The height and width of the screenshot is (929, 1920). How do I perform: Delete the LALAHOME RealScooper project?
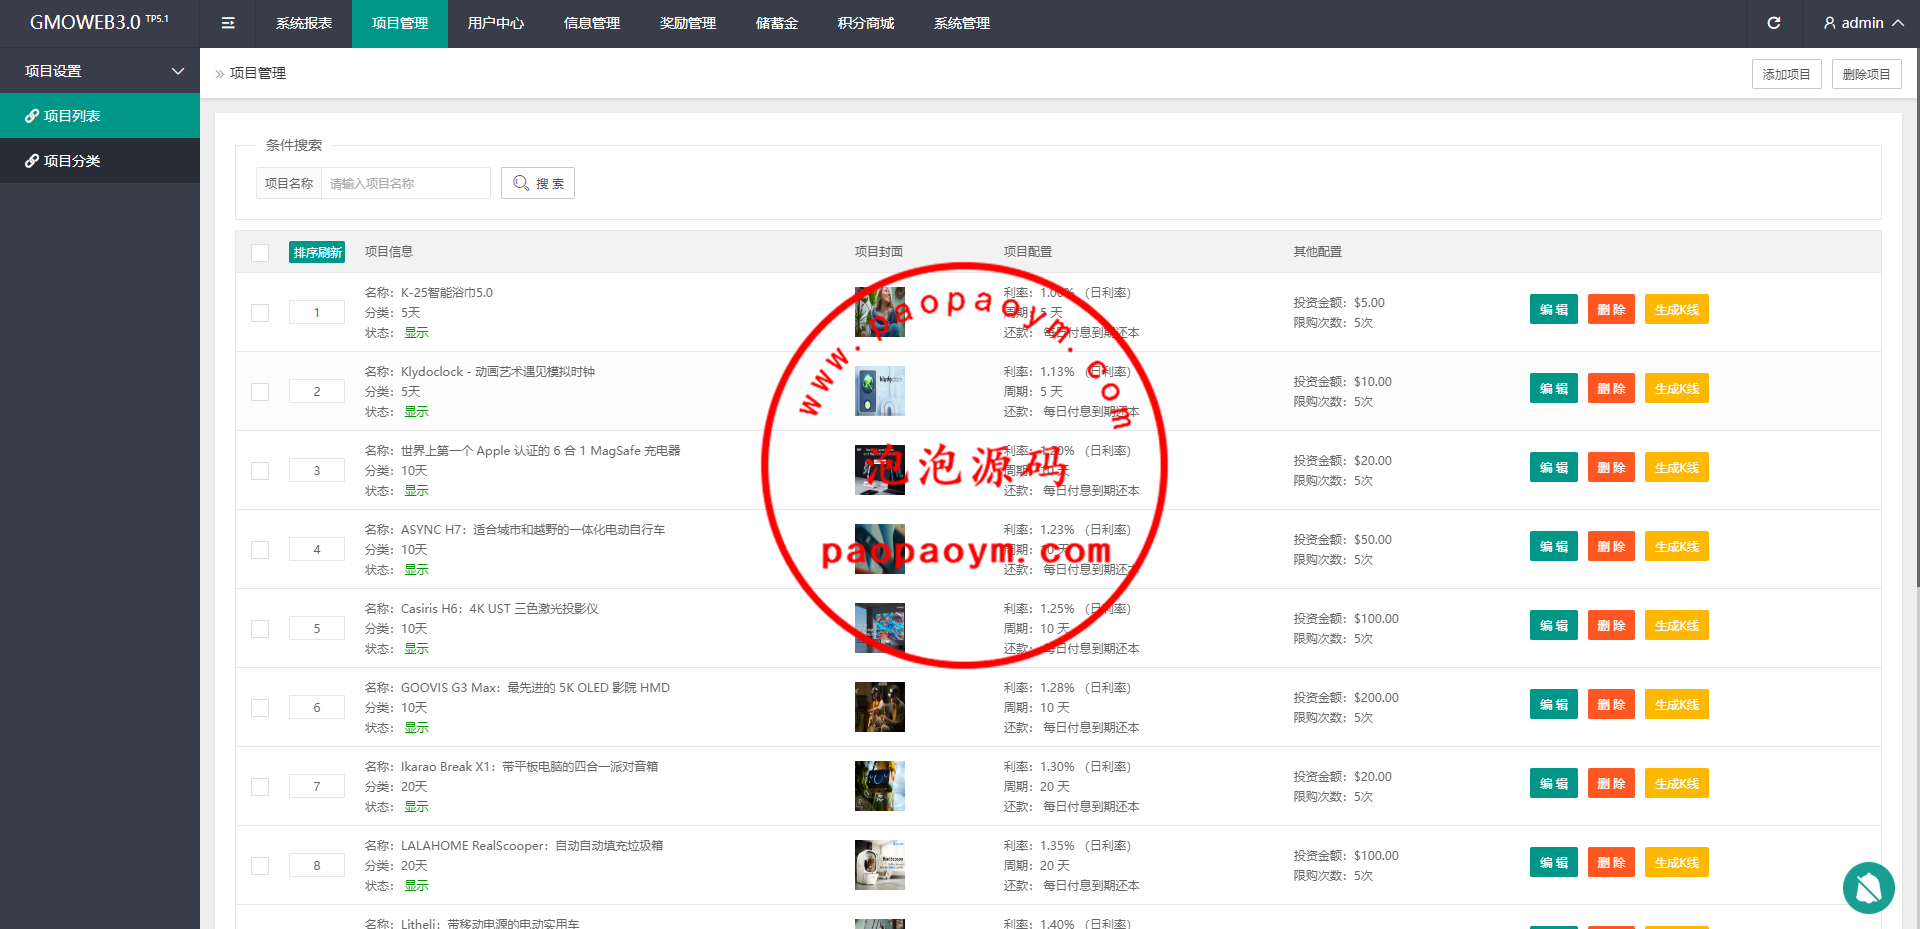click(1611, 862)
